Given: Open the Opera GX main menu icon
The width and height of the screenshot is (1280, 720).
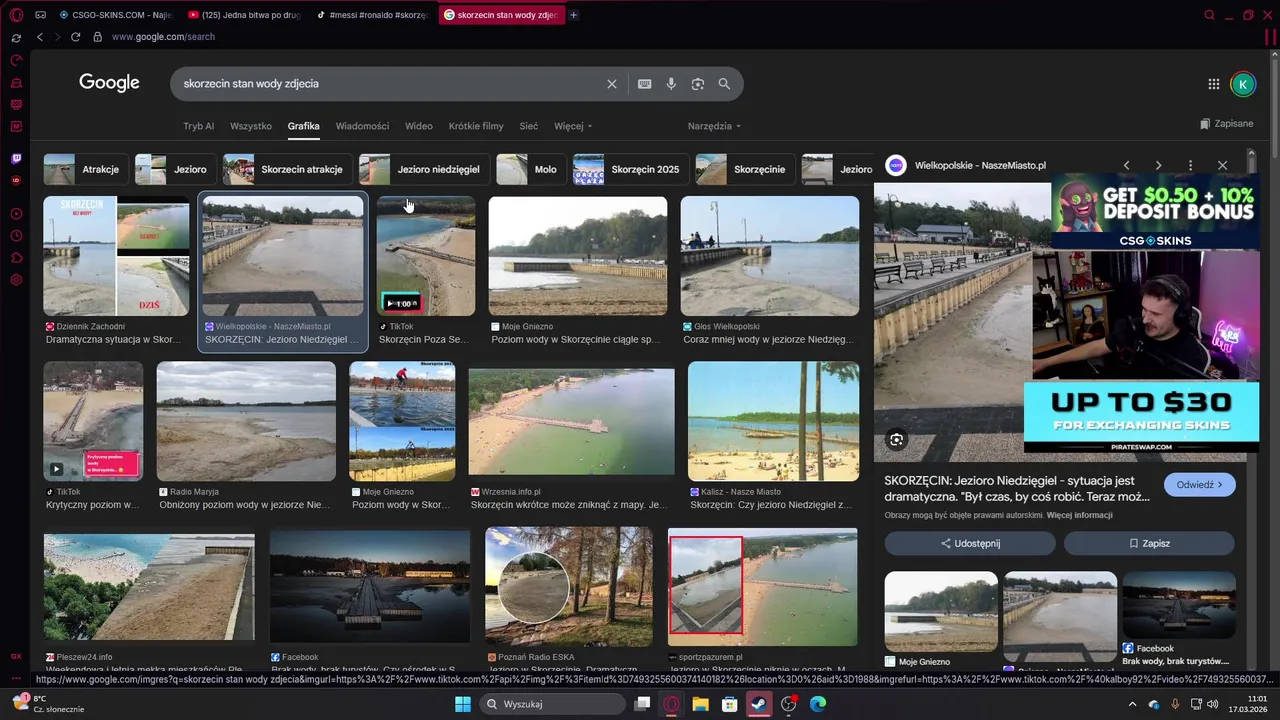Looking at the screenshot, I should (x=16, y=15).
